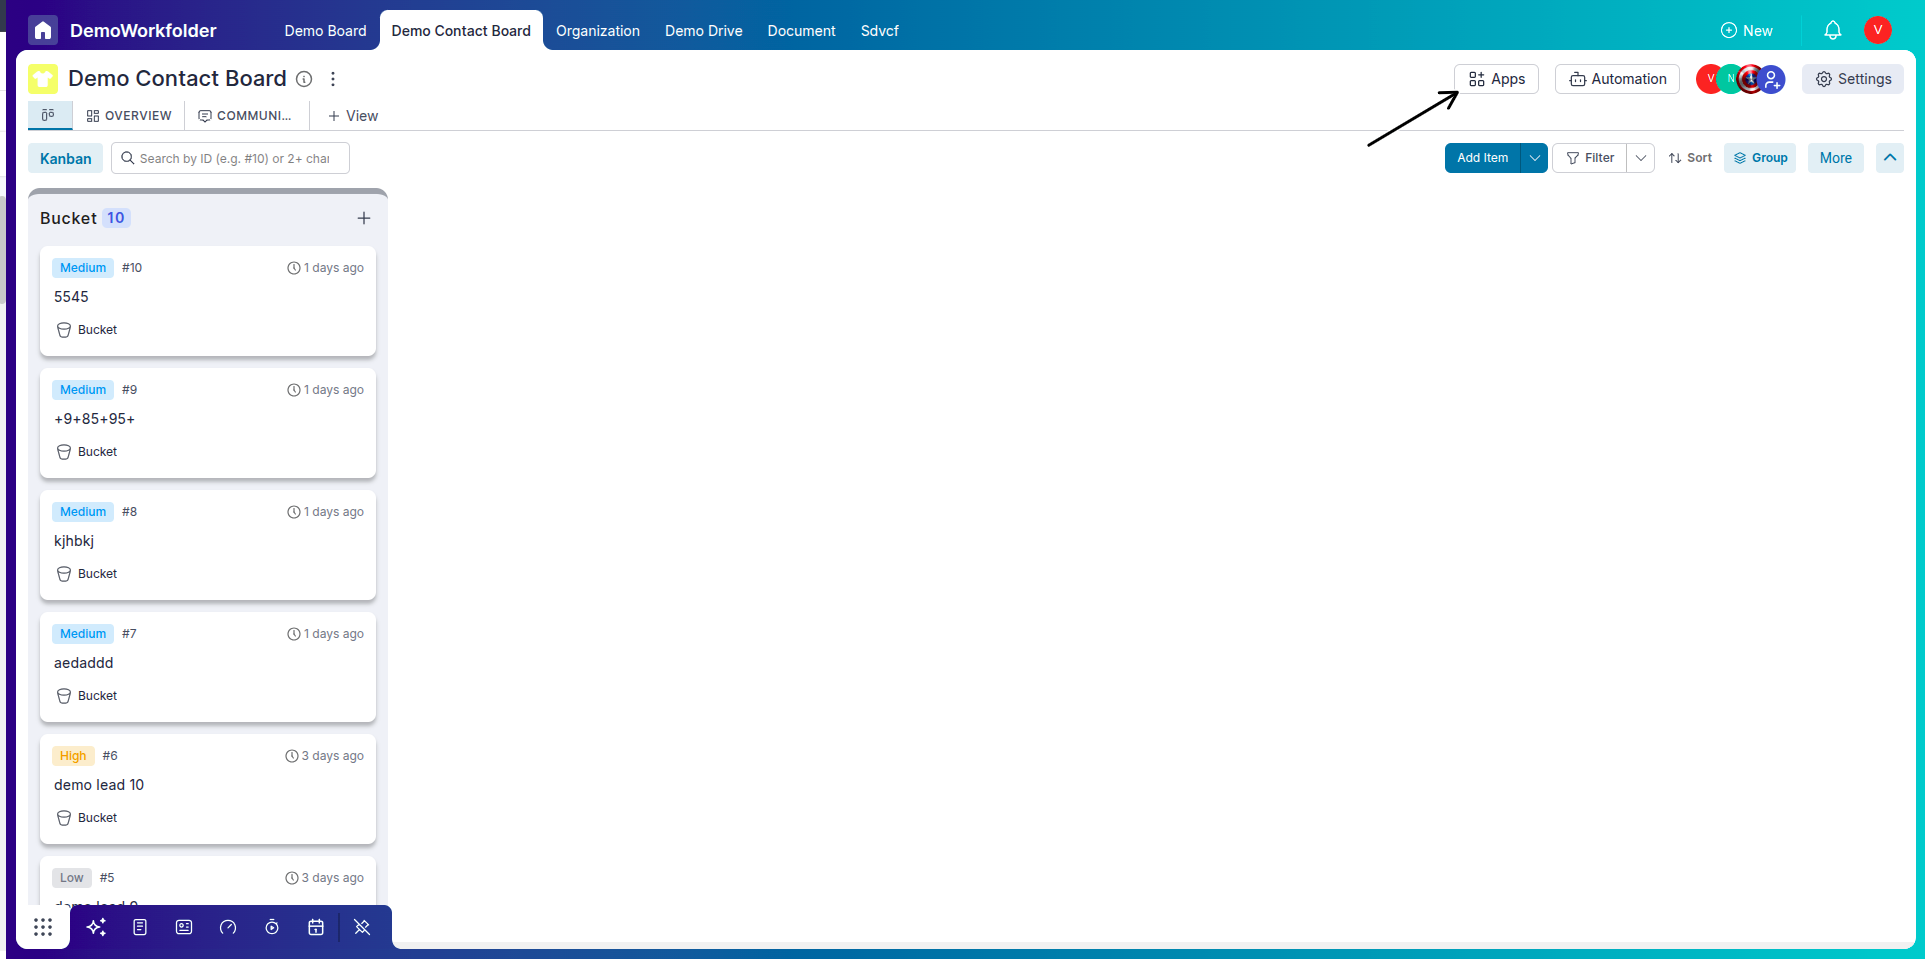Click the yellow board icon next to title
This screenshot has width=1925, height=959.
coord(43,78)
